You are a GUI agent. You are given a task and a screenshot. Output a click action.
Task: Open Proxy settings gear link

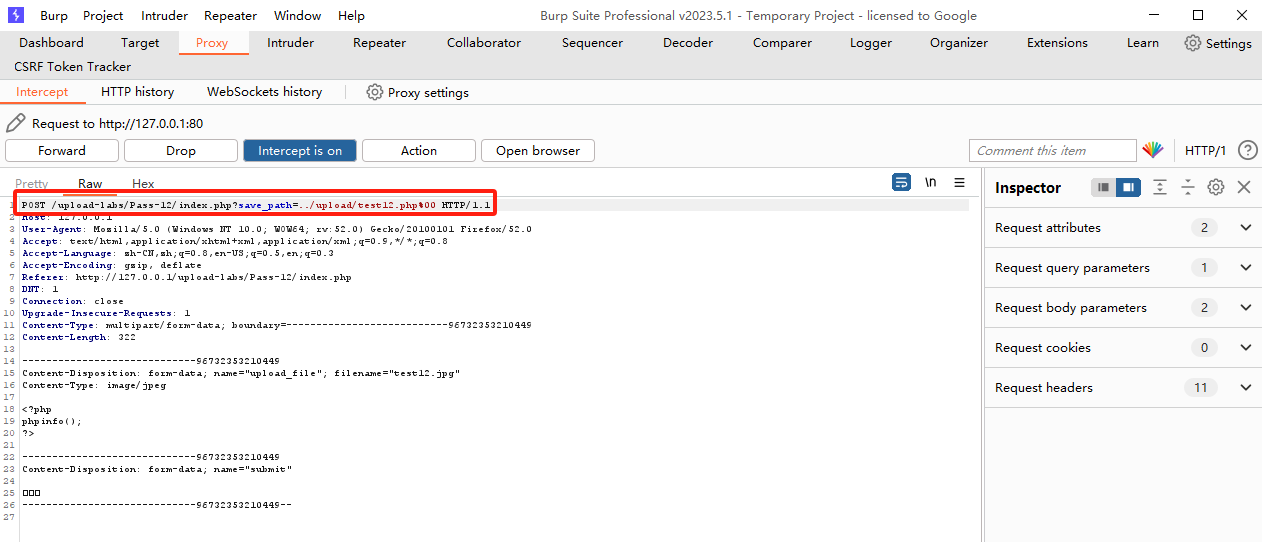pyautogui.click(x=418, y=92)
